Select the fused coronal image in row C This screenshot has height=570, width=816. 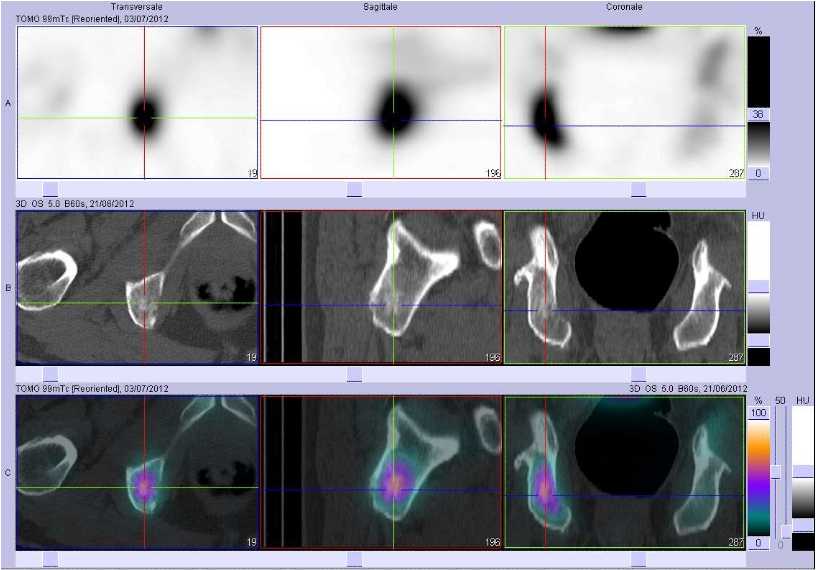click(x=624, y=473)
